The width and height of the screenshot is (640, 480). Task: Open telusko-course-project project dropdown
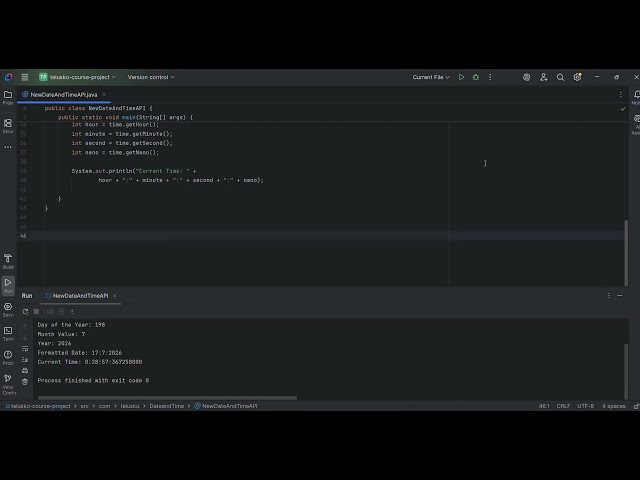(x=77, y=77)
